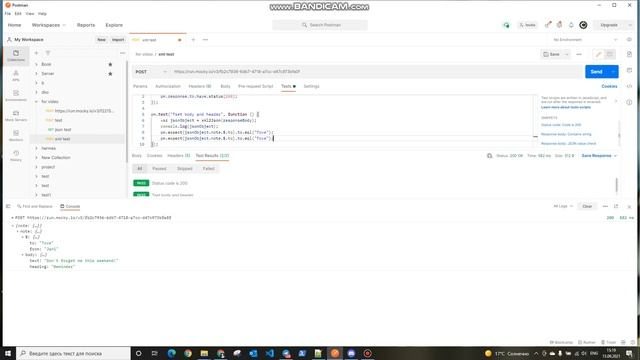This screenshot has width=640, height=360.
Task: Click the Import button
Action: click(118, 40)
